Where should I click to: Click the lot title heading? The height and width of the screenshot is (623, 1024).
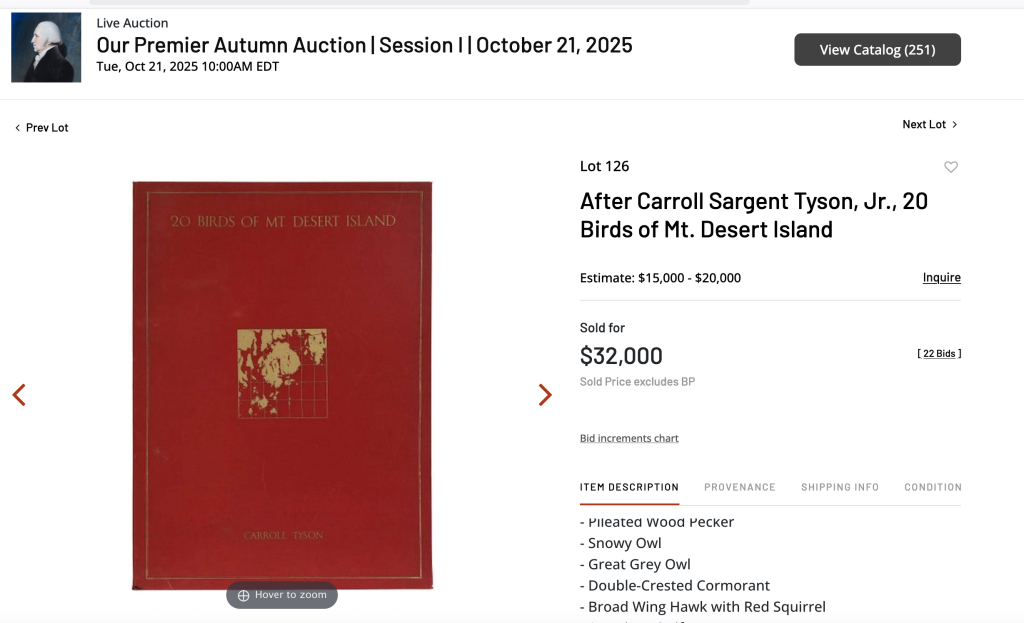(753, 215)
